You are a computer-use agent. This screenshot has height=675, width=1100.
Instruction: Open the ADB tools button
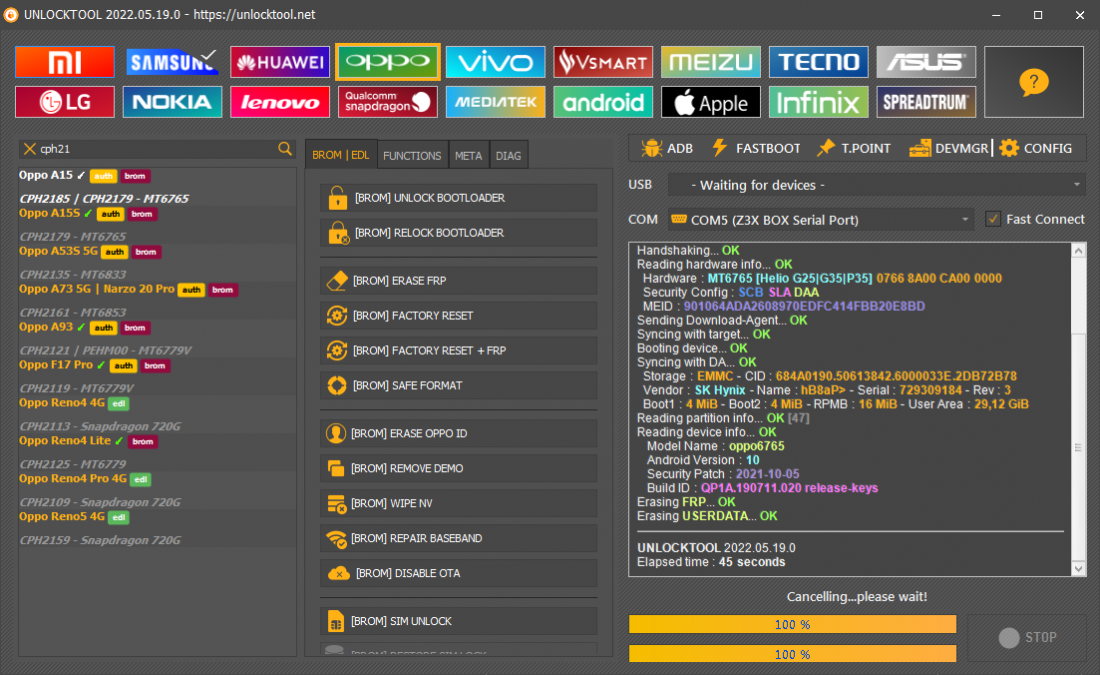[667, 148]
